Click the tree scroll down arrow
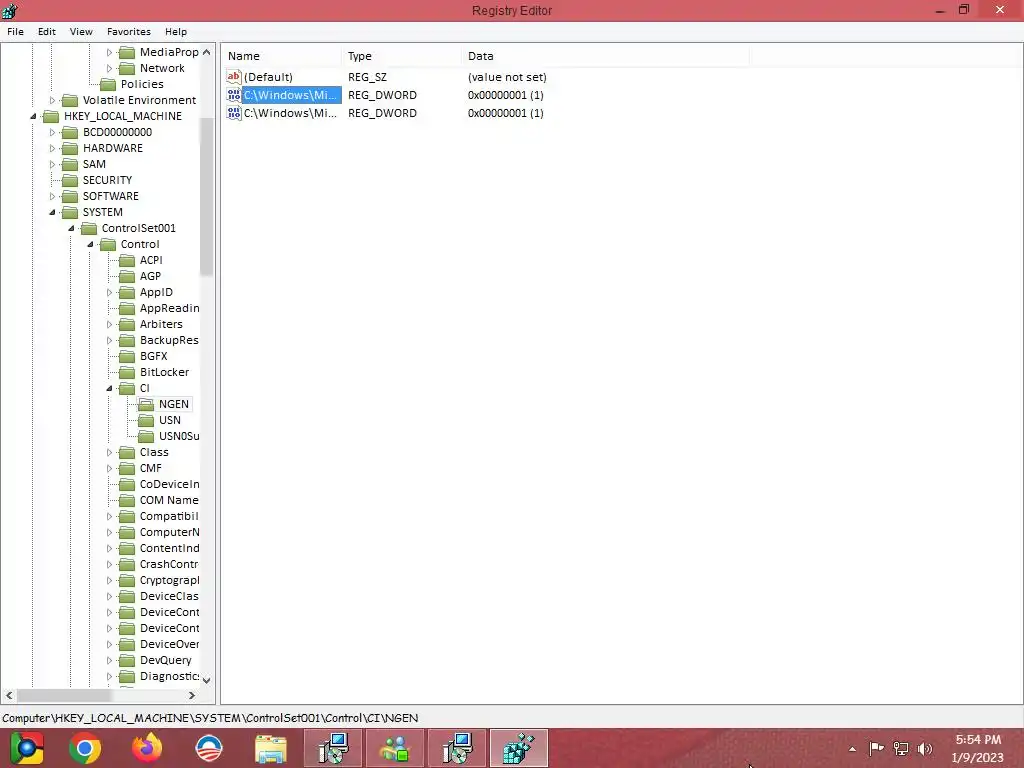The height and width of the screenshot is (768, 1024). [x=206, y=680]
